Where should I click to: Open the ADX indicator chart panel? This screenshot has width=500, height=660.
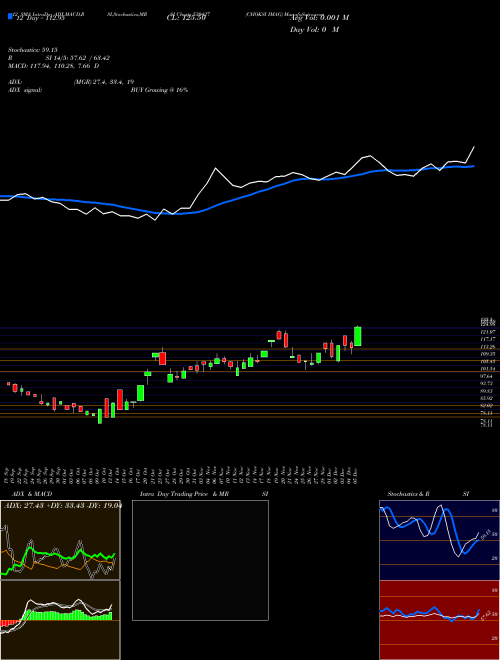(60, 540)
